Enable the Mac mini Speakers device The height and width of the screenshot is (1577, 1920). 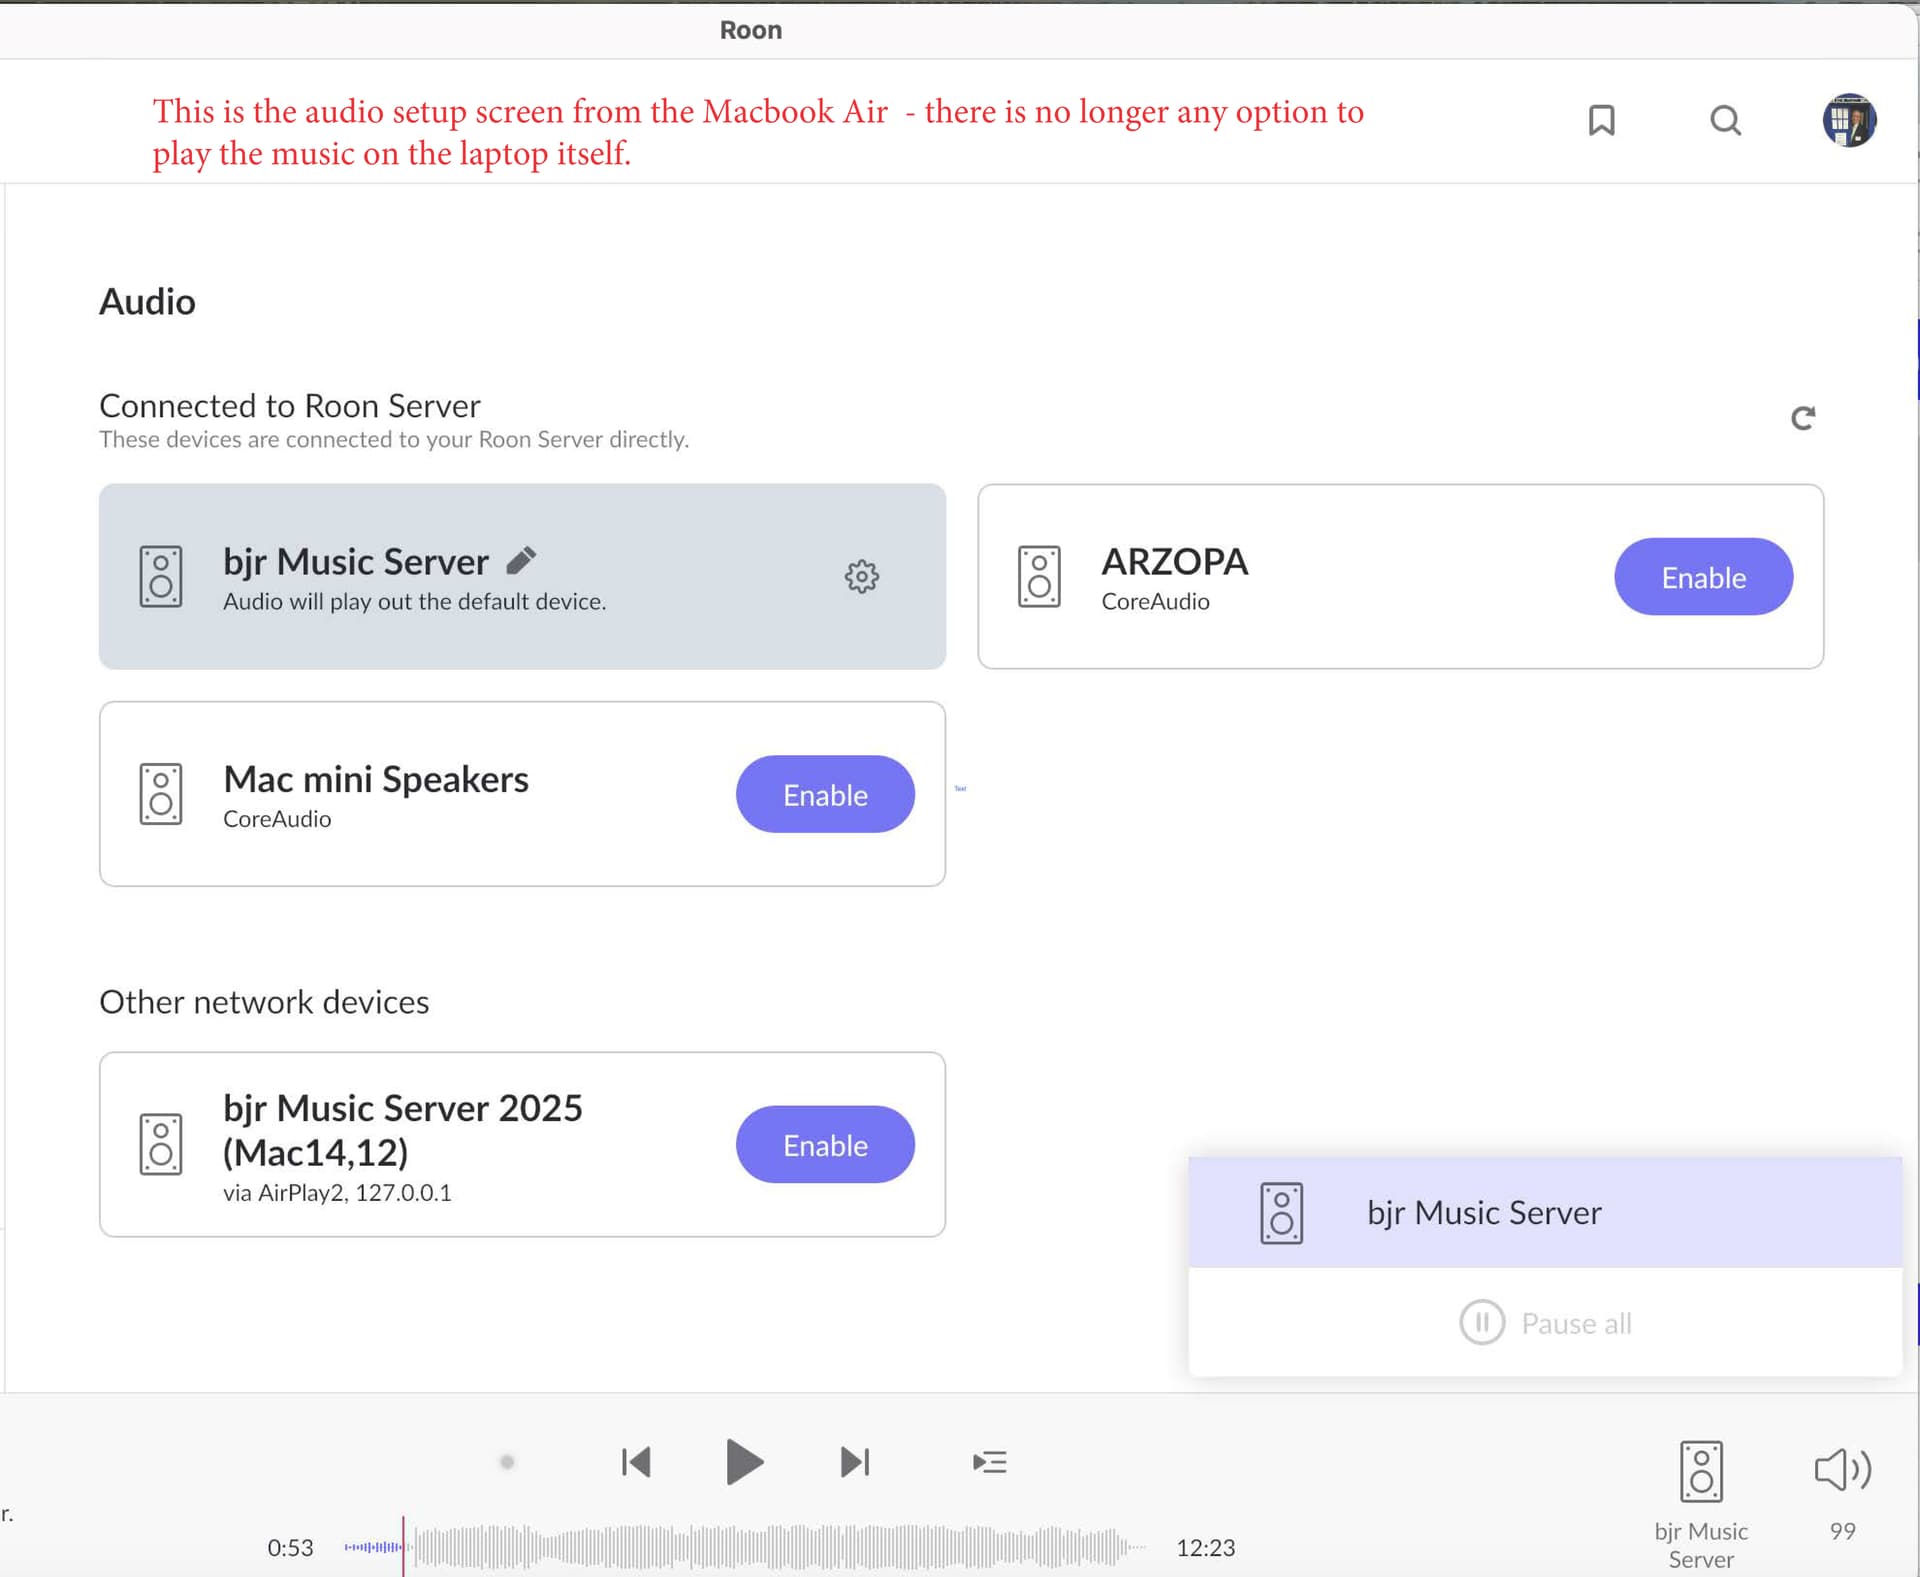825,794
